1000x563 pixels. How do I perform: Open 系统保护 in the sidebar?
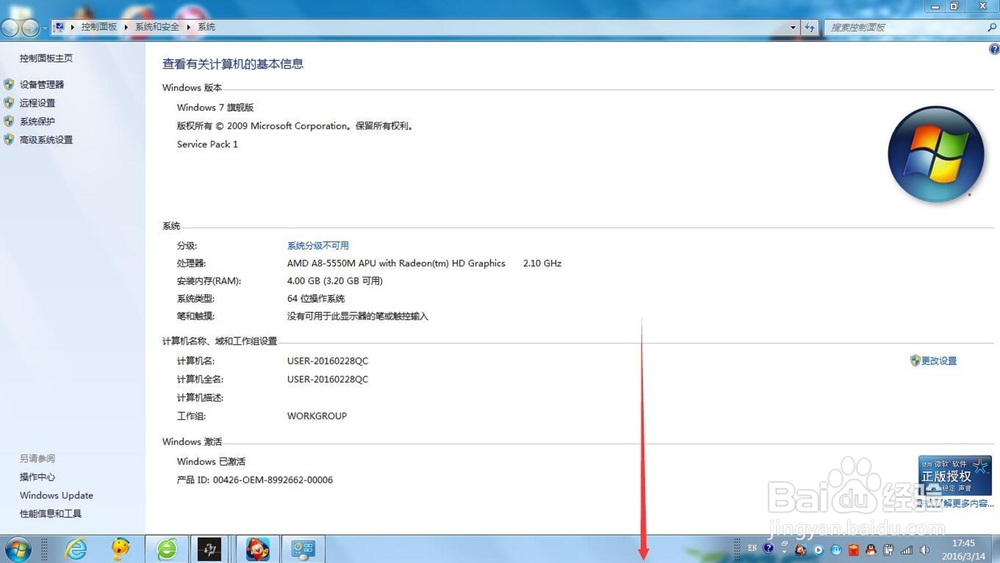point(37,121)
